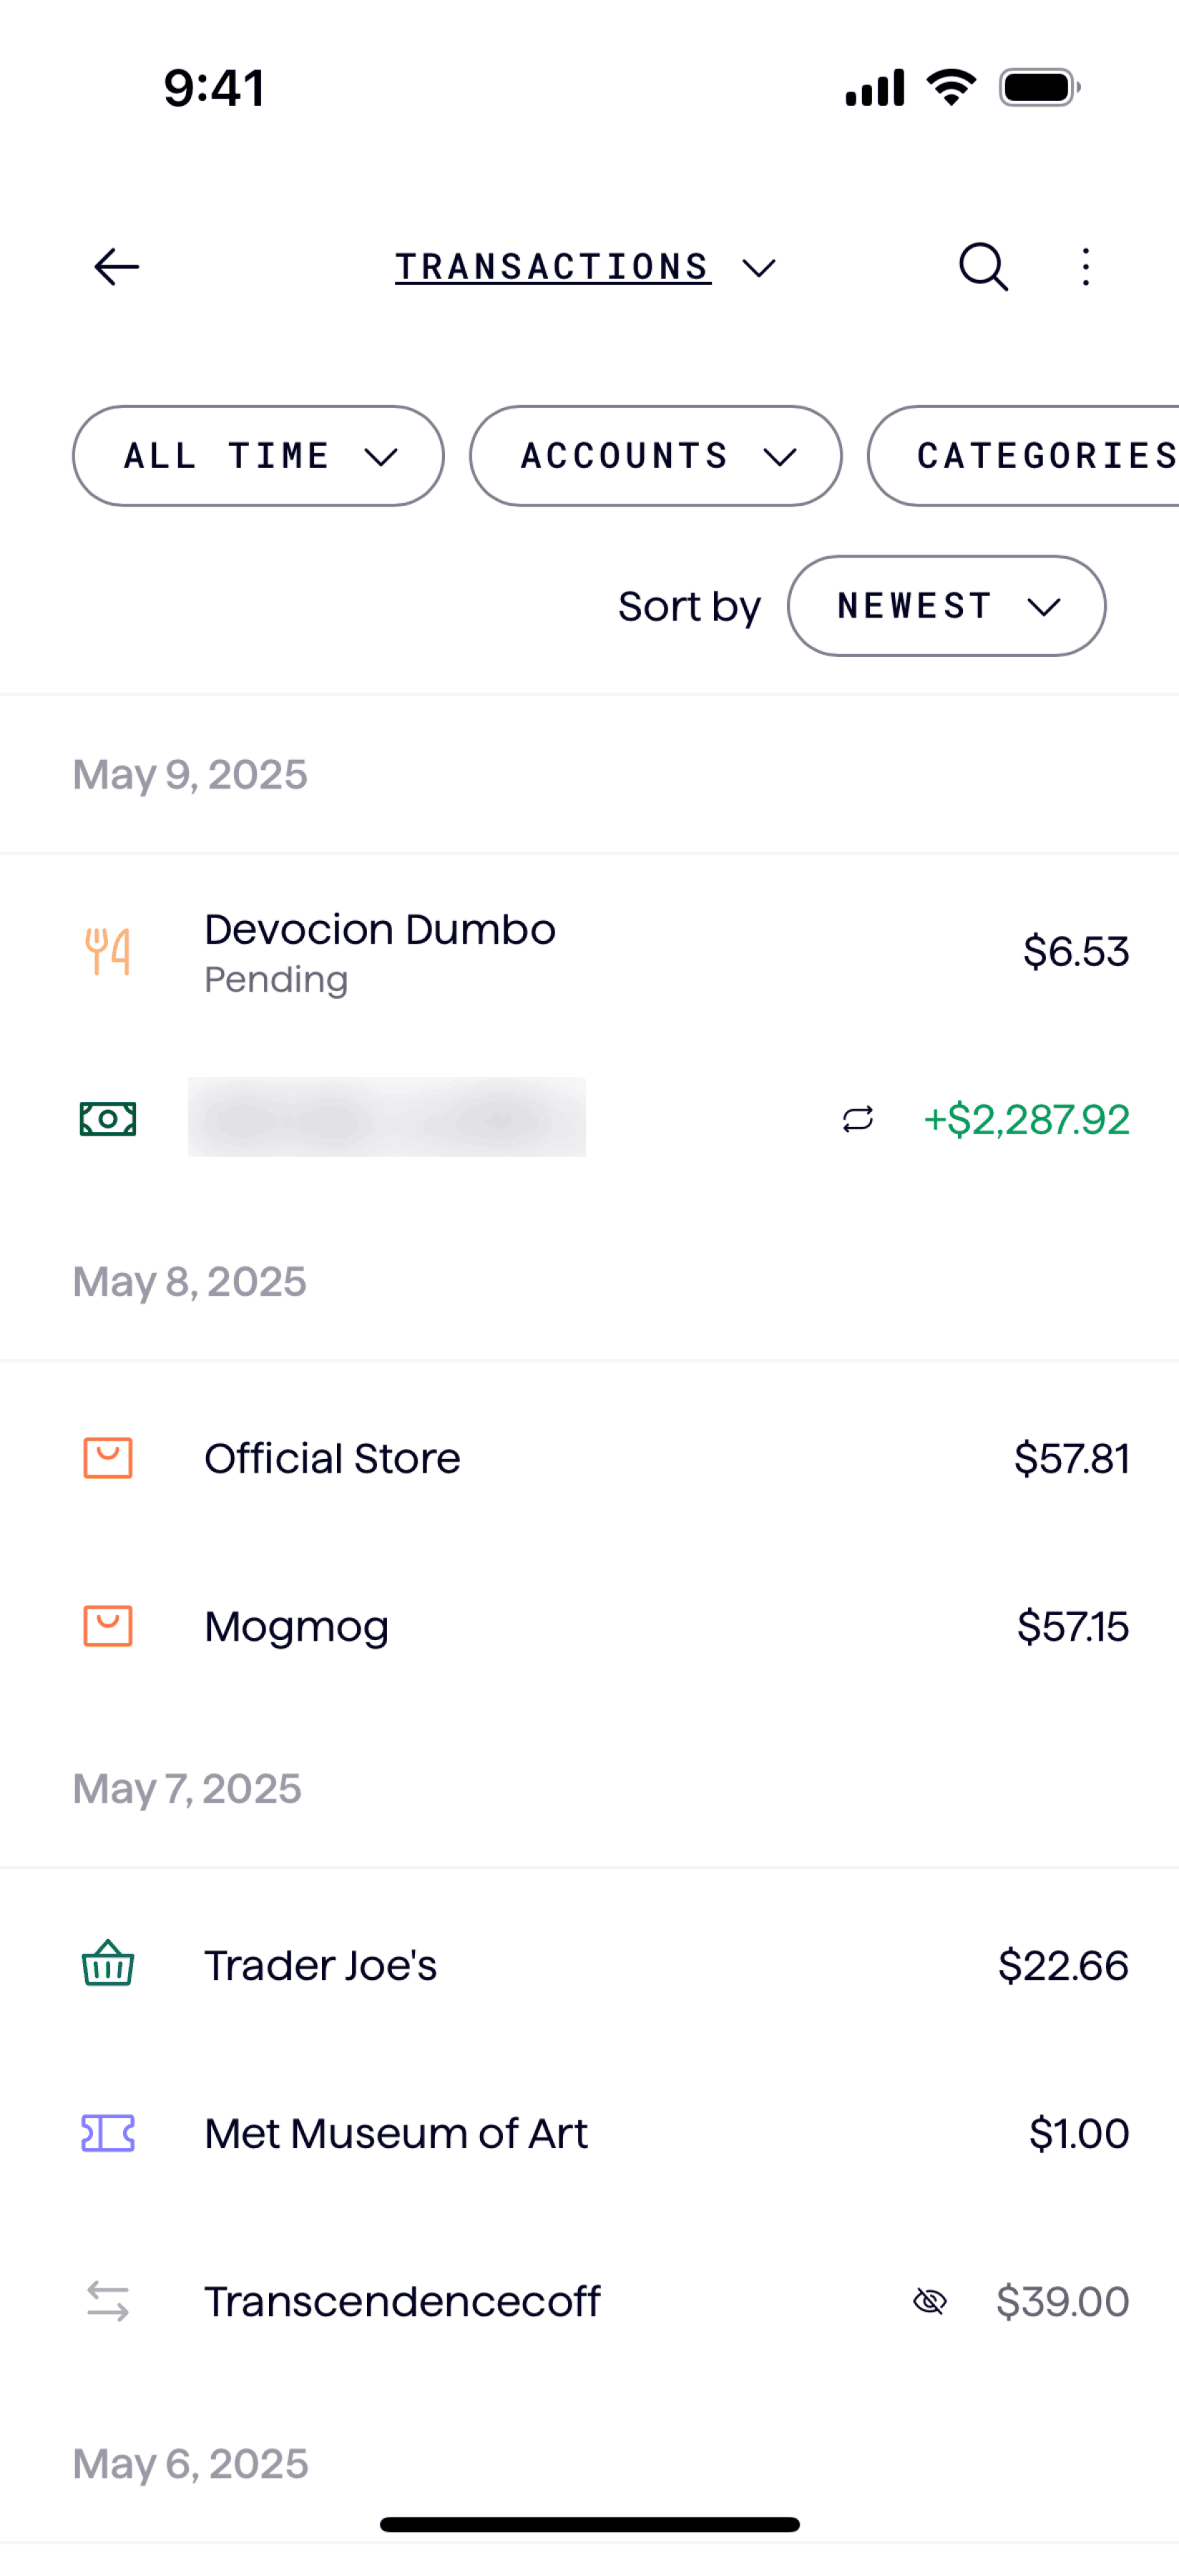Tap the transfer arrows icon for Transcendencecoff

(108, 2300)
